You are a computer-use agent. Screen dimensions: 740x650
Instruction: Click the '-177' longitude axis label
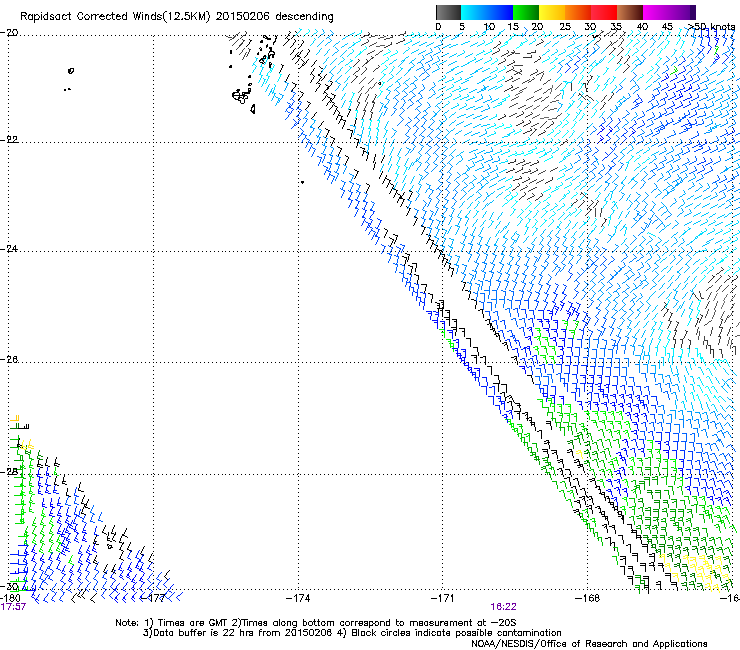(154, 598)
